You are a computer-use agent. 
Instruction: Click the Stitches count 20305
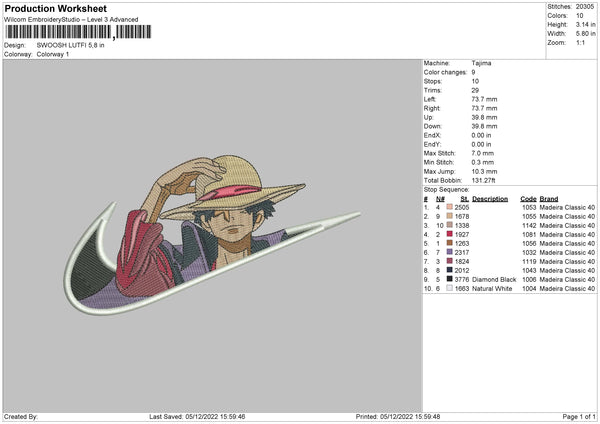pyautogui.click(x=585, y=7)
